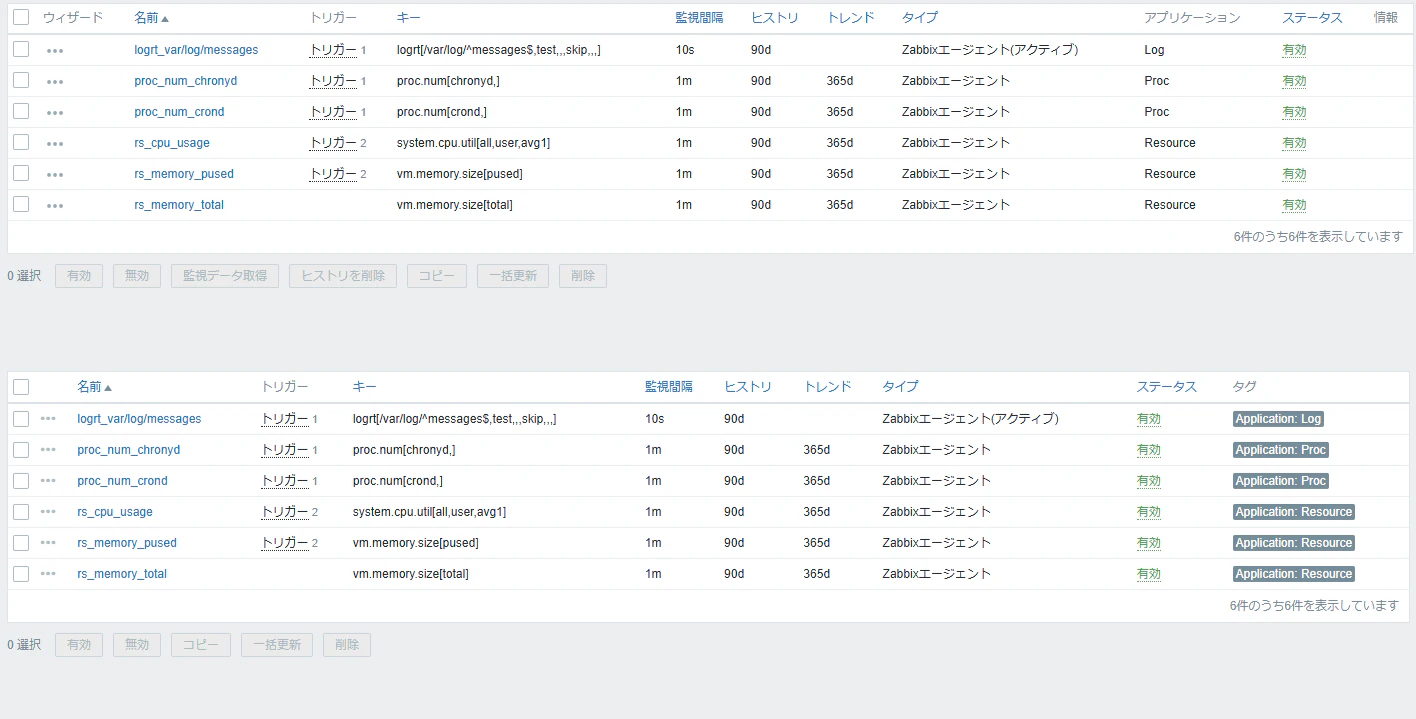Tick checkbox for proc_num_crond in lower table
1416x719 pixels.
(21, 480)
